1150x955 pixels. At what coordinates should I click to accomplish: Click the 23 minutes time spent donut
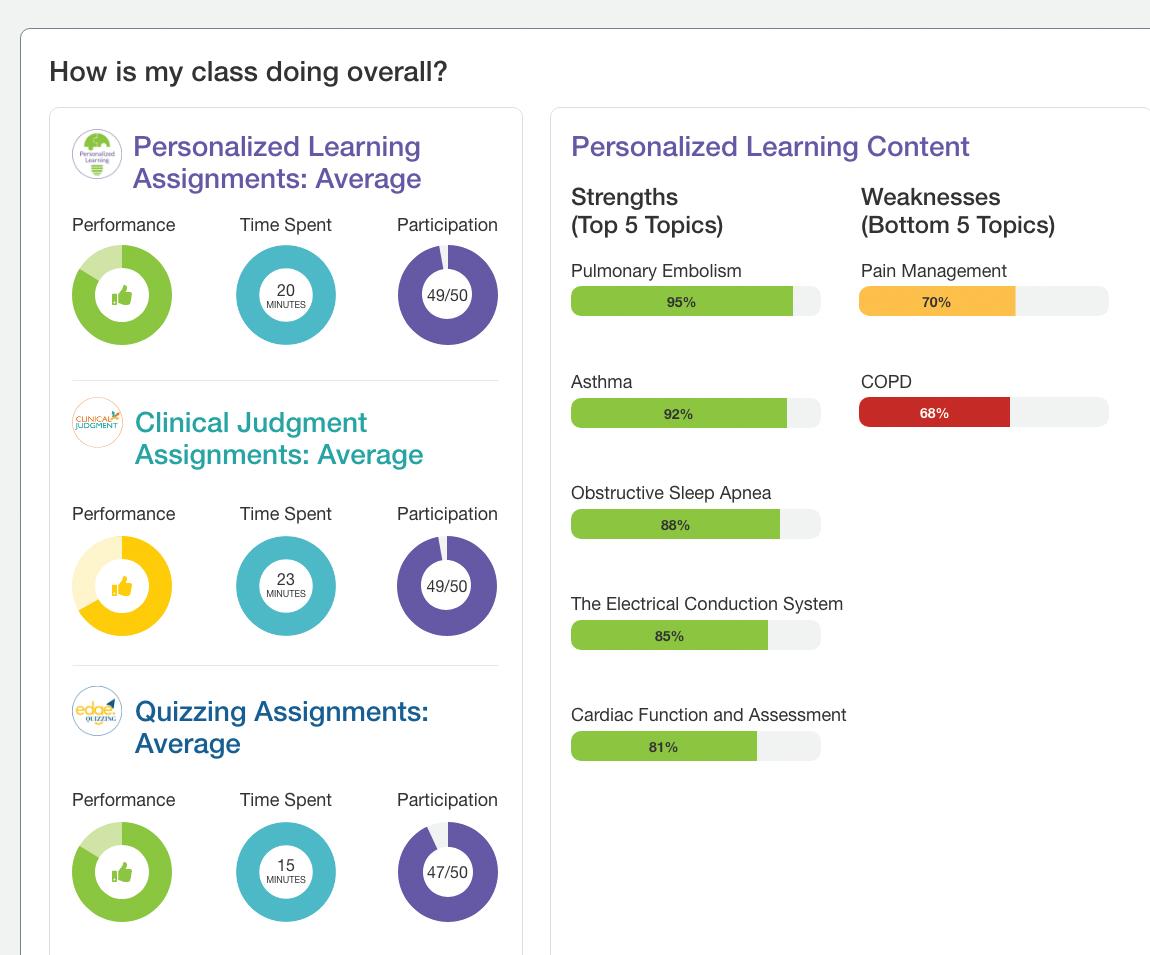pyautogui.click(x=286, y=586)
